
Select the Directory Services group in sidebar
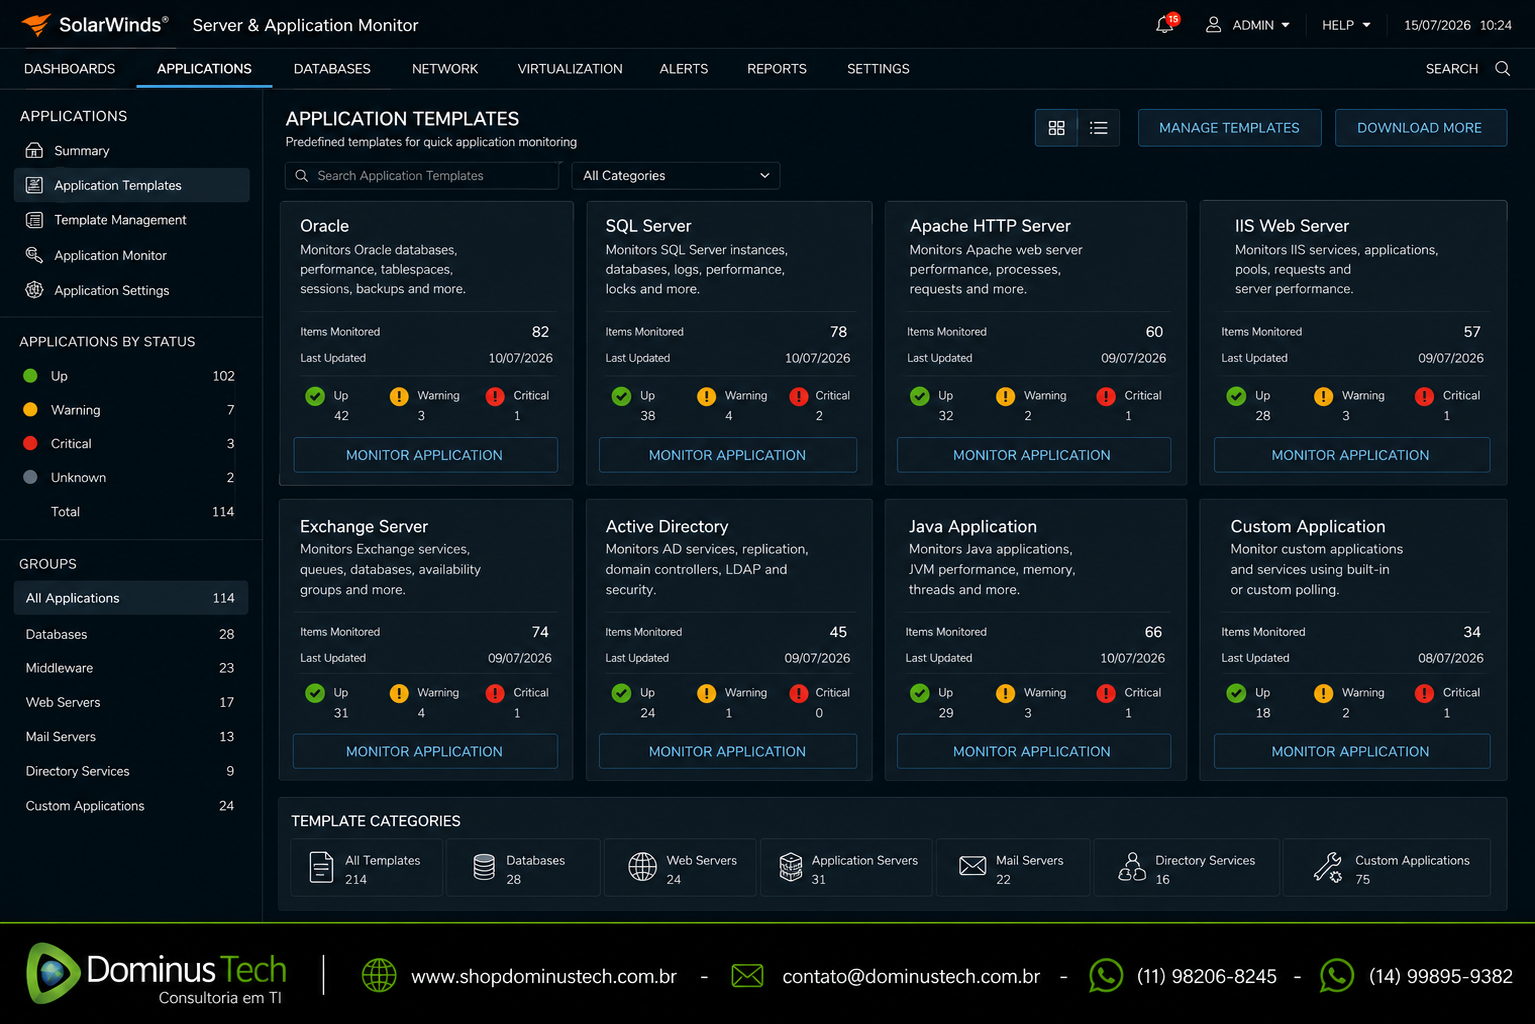[131, 771]
